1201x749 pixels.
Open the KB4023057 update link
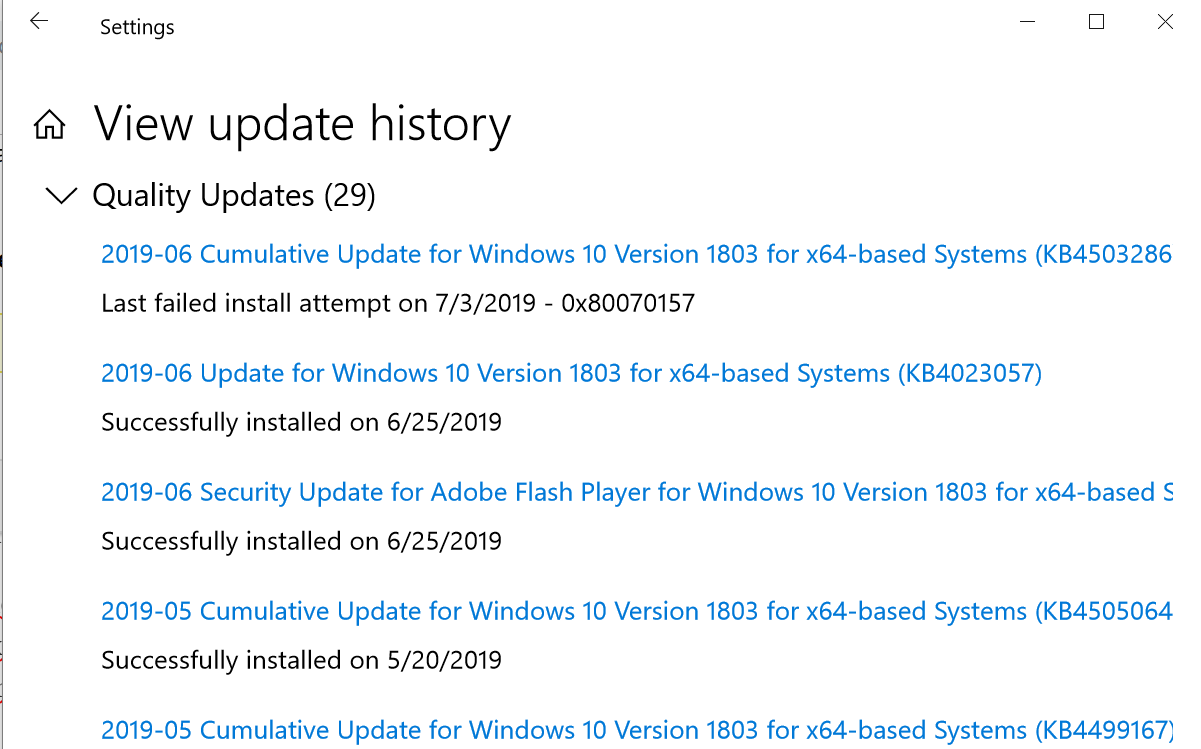571,373
